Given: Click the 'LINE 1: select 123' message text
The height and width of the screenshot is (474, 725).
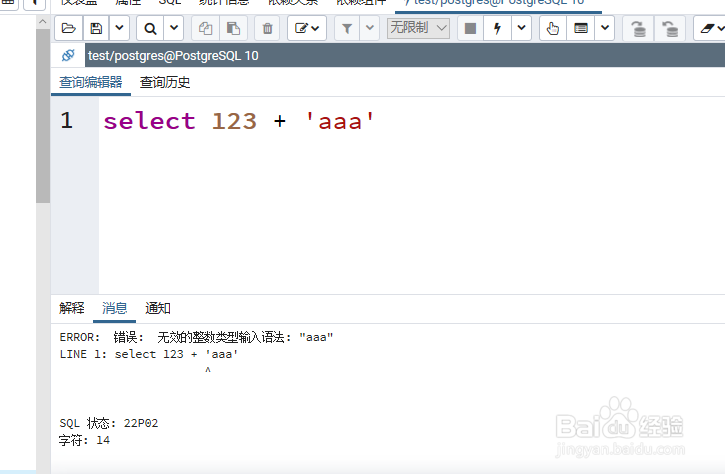Looking at the screenshot, I should click(x=148, y=354).
